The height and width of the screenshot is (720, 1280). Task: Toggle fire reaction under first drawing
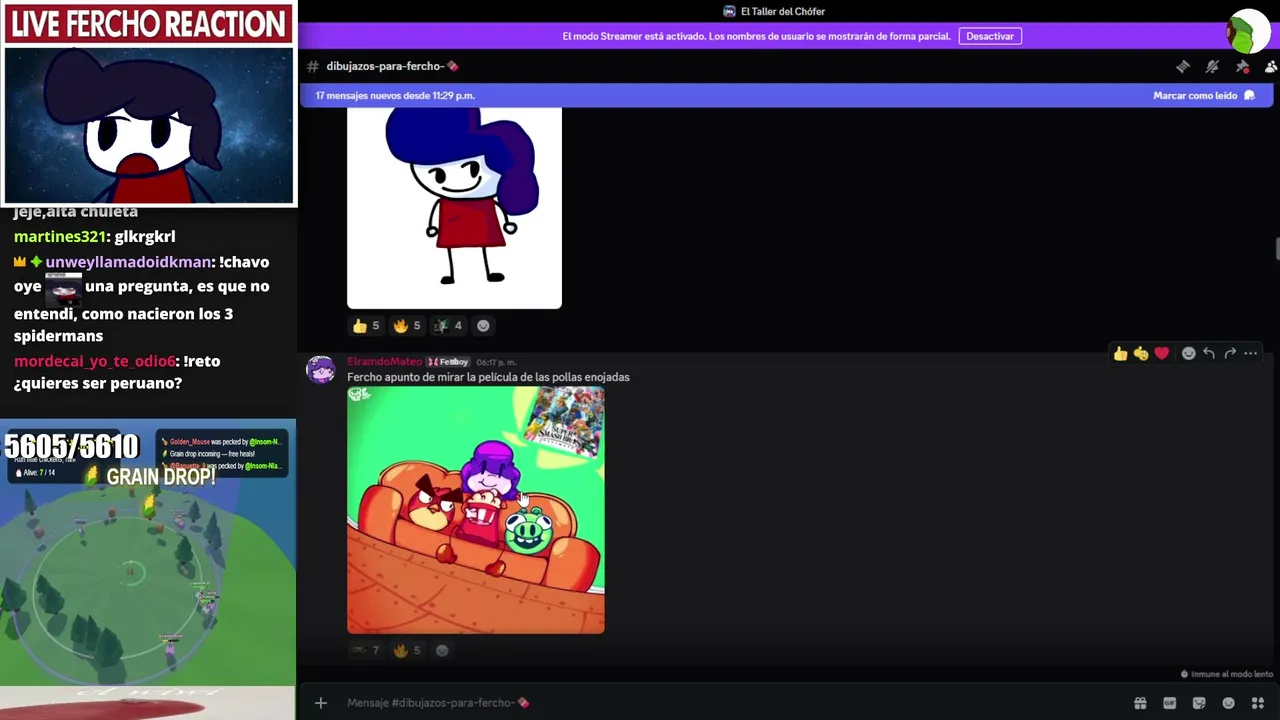pyautogui.click(x=406, y=326)
